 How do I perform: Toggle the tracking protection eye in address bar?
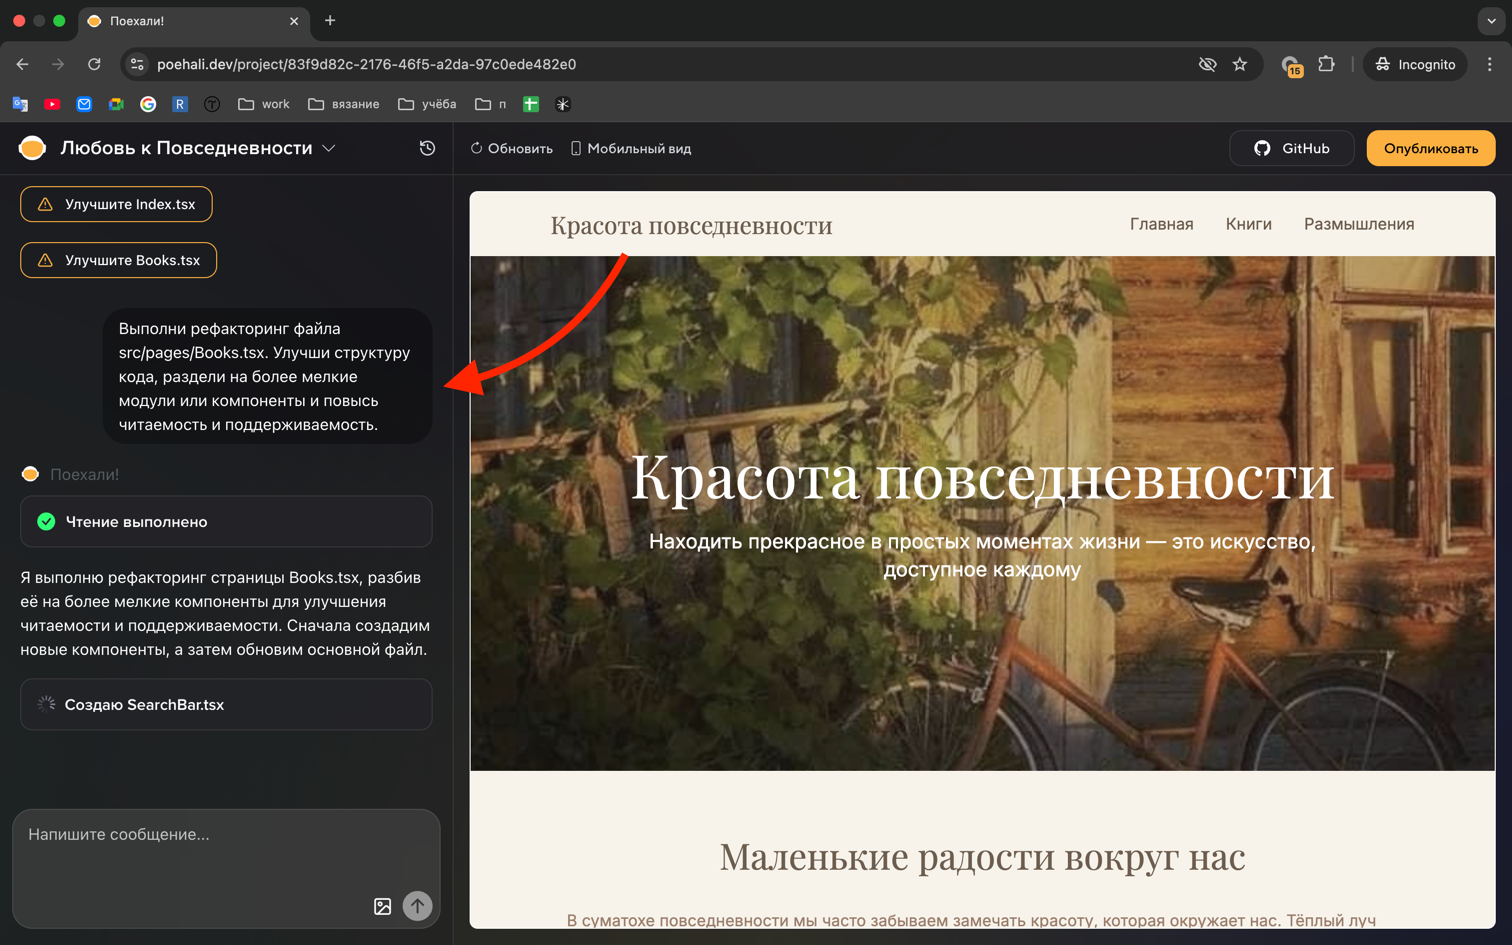coord(1207,63)
